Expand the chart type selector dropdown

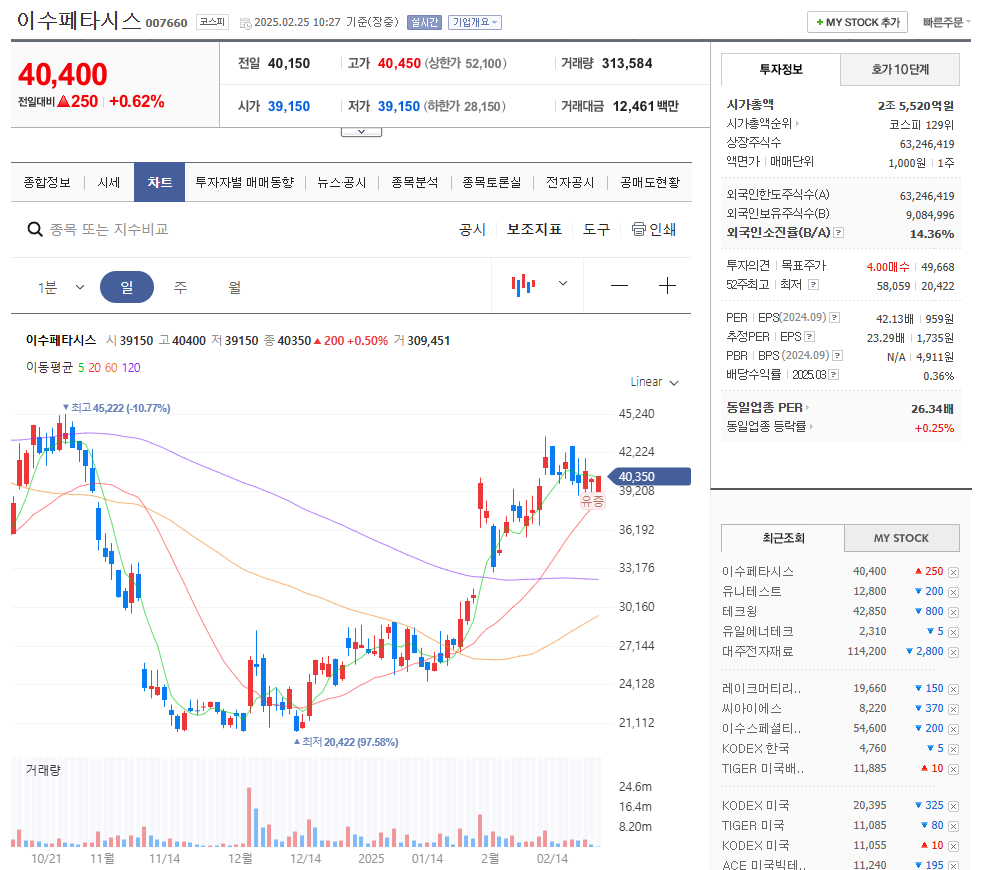click(x=561, y=285)
